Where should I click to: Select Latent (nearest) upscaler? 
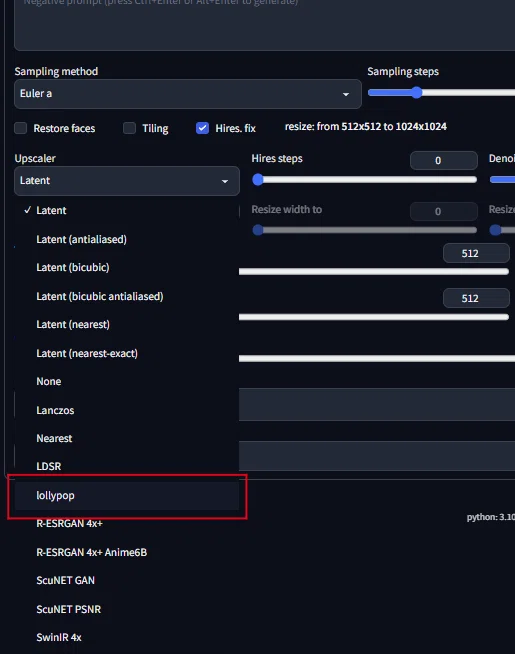click(x=127, y=324)
